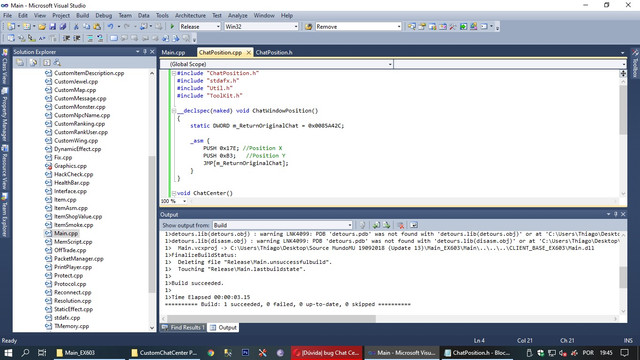Cut selection with the scissors icon
This screenshot has width=640, height=360.
[76, 27]
